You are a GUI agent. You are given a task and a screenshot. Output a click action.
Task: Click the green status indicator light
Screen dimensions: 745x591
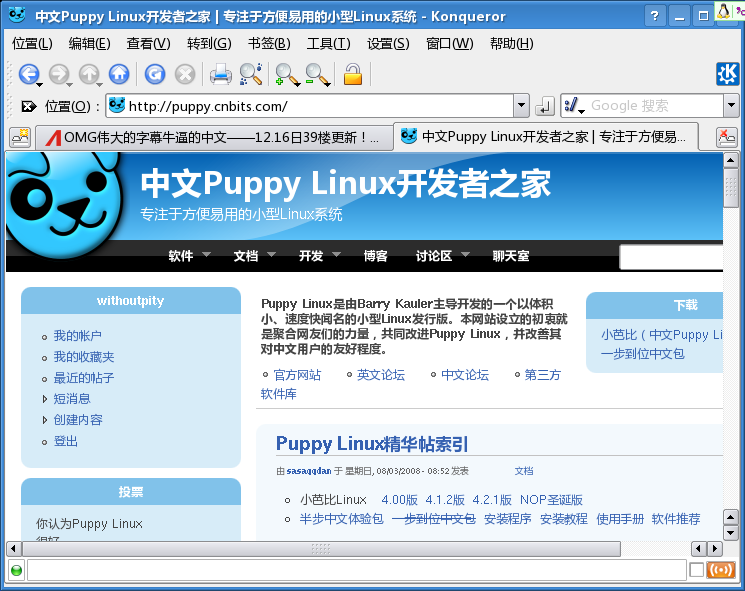16,570
